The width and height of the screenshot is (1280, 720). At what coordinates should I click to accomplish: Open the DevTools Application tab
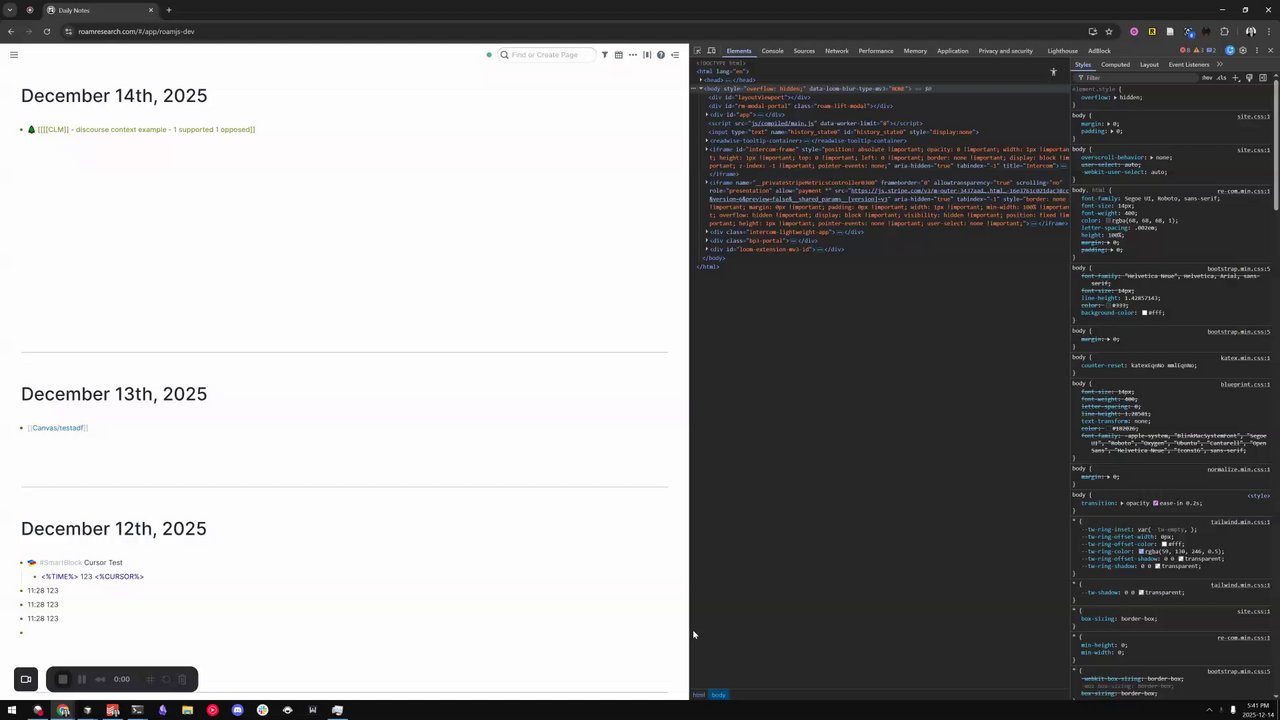point(952,51)
